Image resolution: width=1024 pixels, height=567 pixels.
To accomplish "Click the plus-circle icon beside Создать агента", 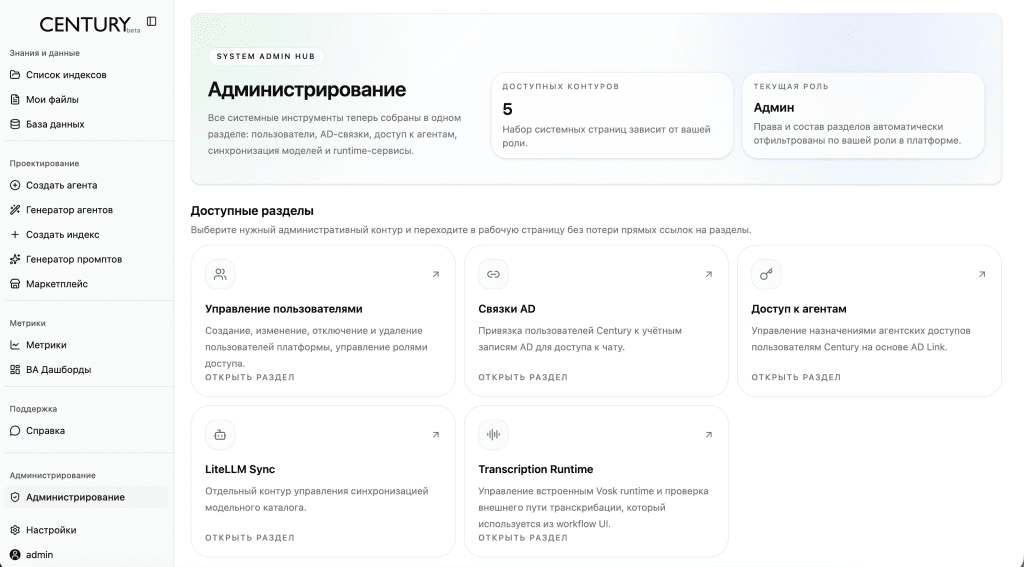I will click(15, 185).
